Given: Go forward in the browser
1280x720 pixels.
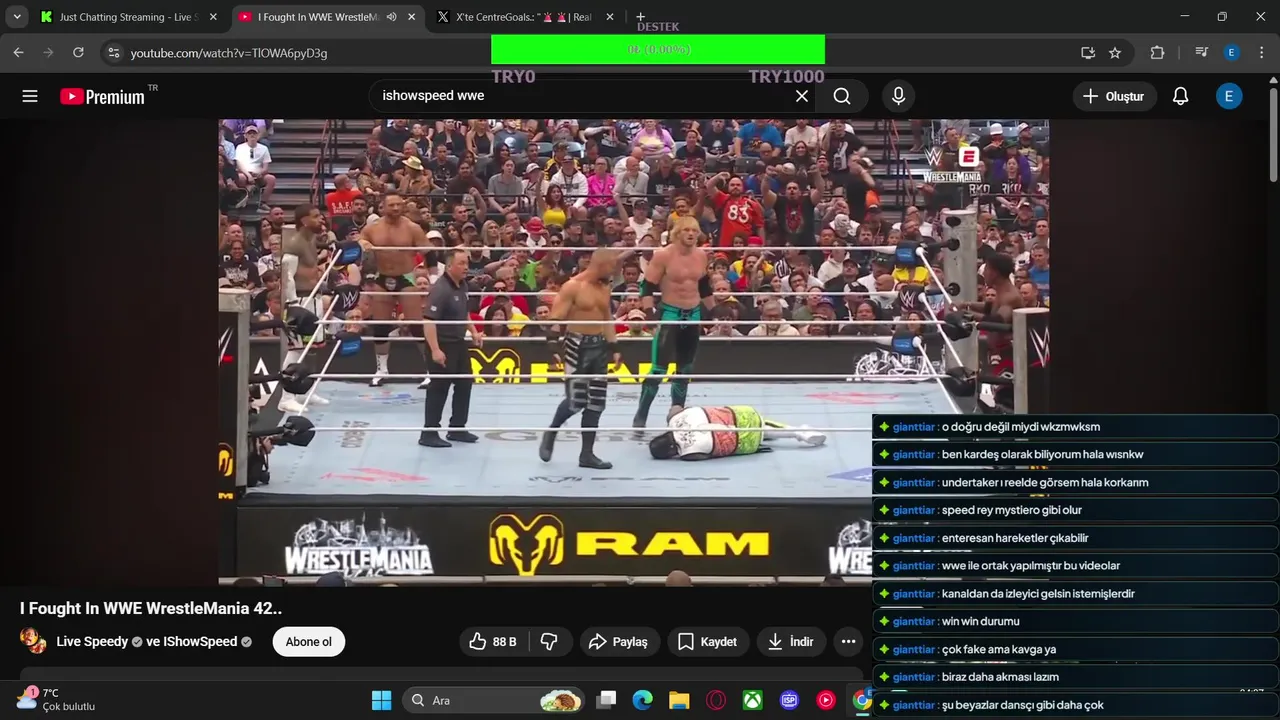Looking at the screenshot, I should pyautogui.click(x=48, y=52).
